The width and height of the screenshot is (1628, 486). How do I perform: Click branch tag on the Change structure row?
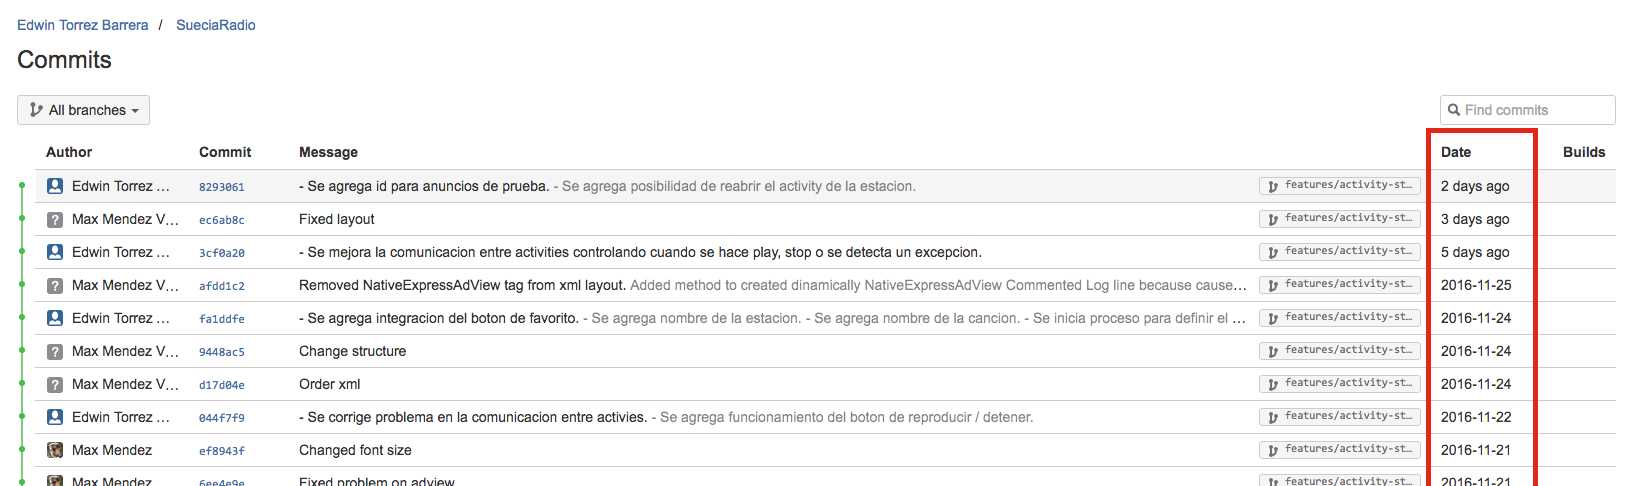coord(1339,350)
